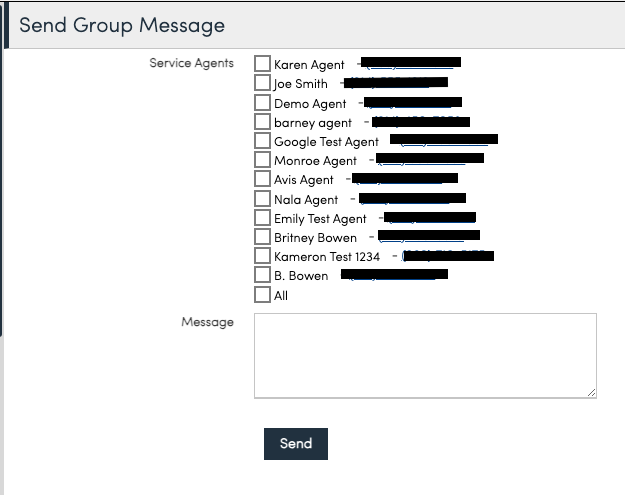
Task: Check the Nala Agent checkbox
Action: (x=262, y=198)
